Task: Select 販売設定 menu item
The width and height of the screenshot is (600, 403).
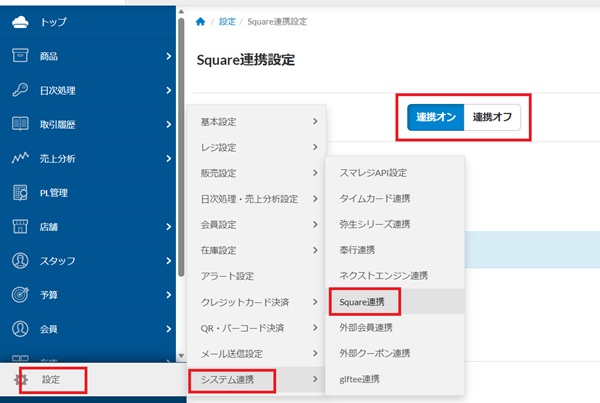Action: tap(256, 173)
